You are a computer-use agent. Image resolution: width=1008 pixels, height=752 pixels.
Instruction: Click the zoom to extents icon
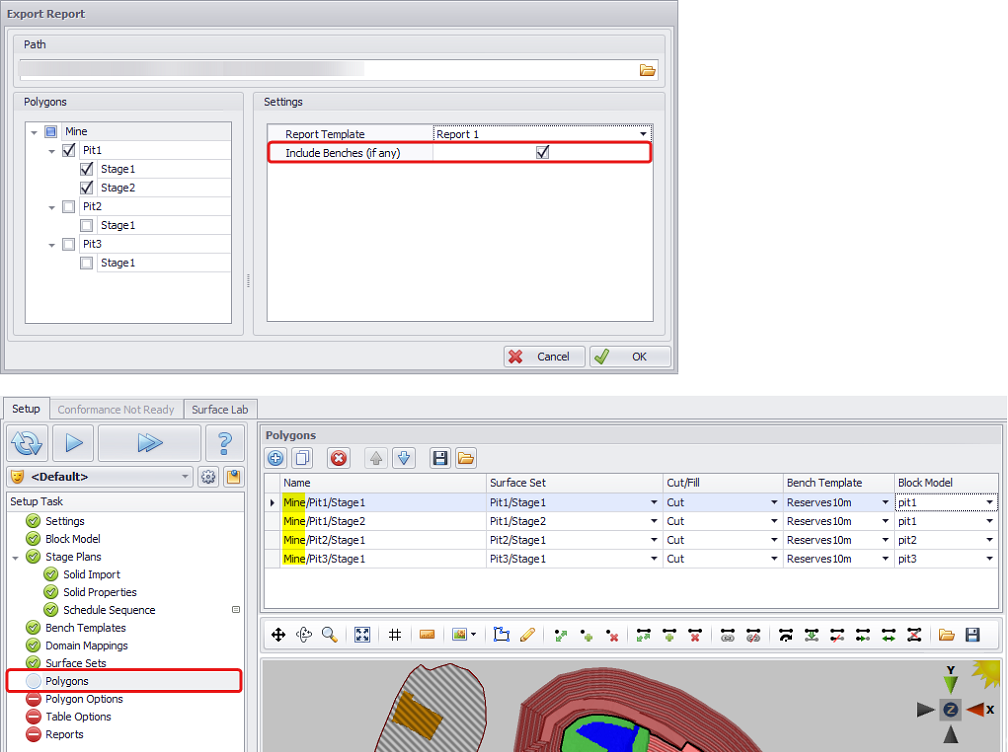coord(363,635)
